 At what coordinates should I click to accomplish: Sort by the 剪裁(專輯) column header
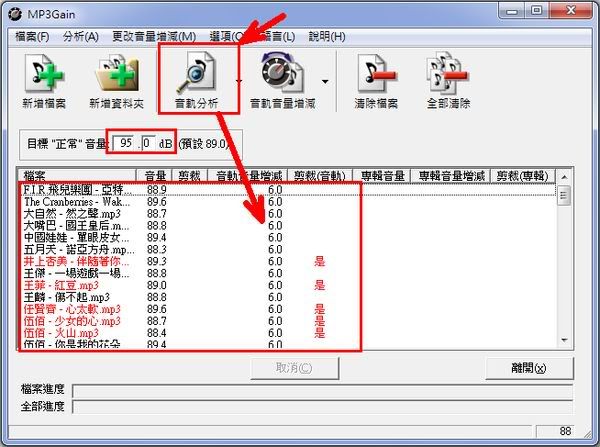(x=523, y=176)
